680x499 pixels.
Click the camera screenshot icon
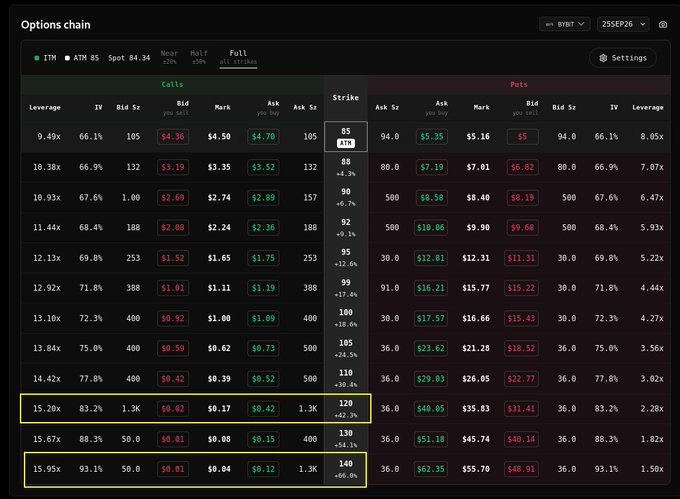point(663,24)
